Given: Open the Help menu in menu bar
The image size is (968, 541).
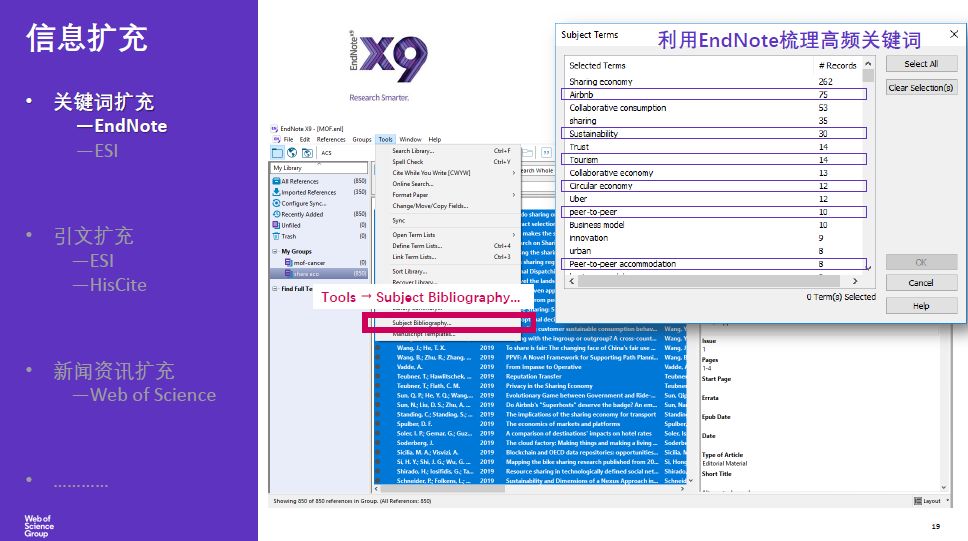Looking at the screenshot, I should [435, 140].
